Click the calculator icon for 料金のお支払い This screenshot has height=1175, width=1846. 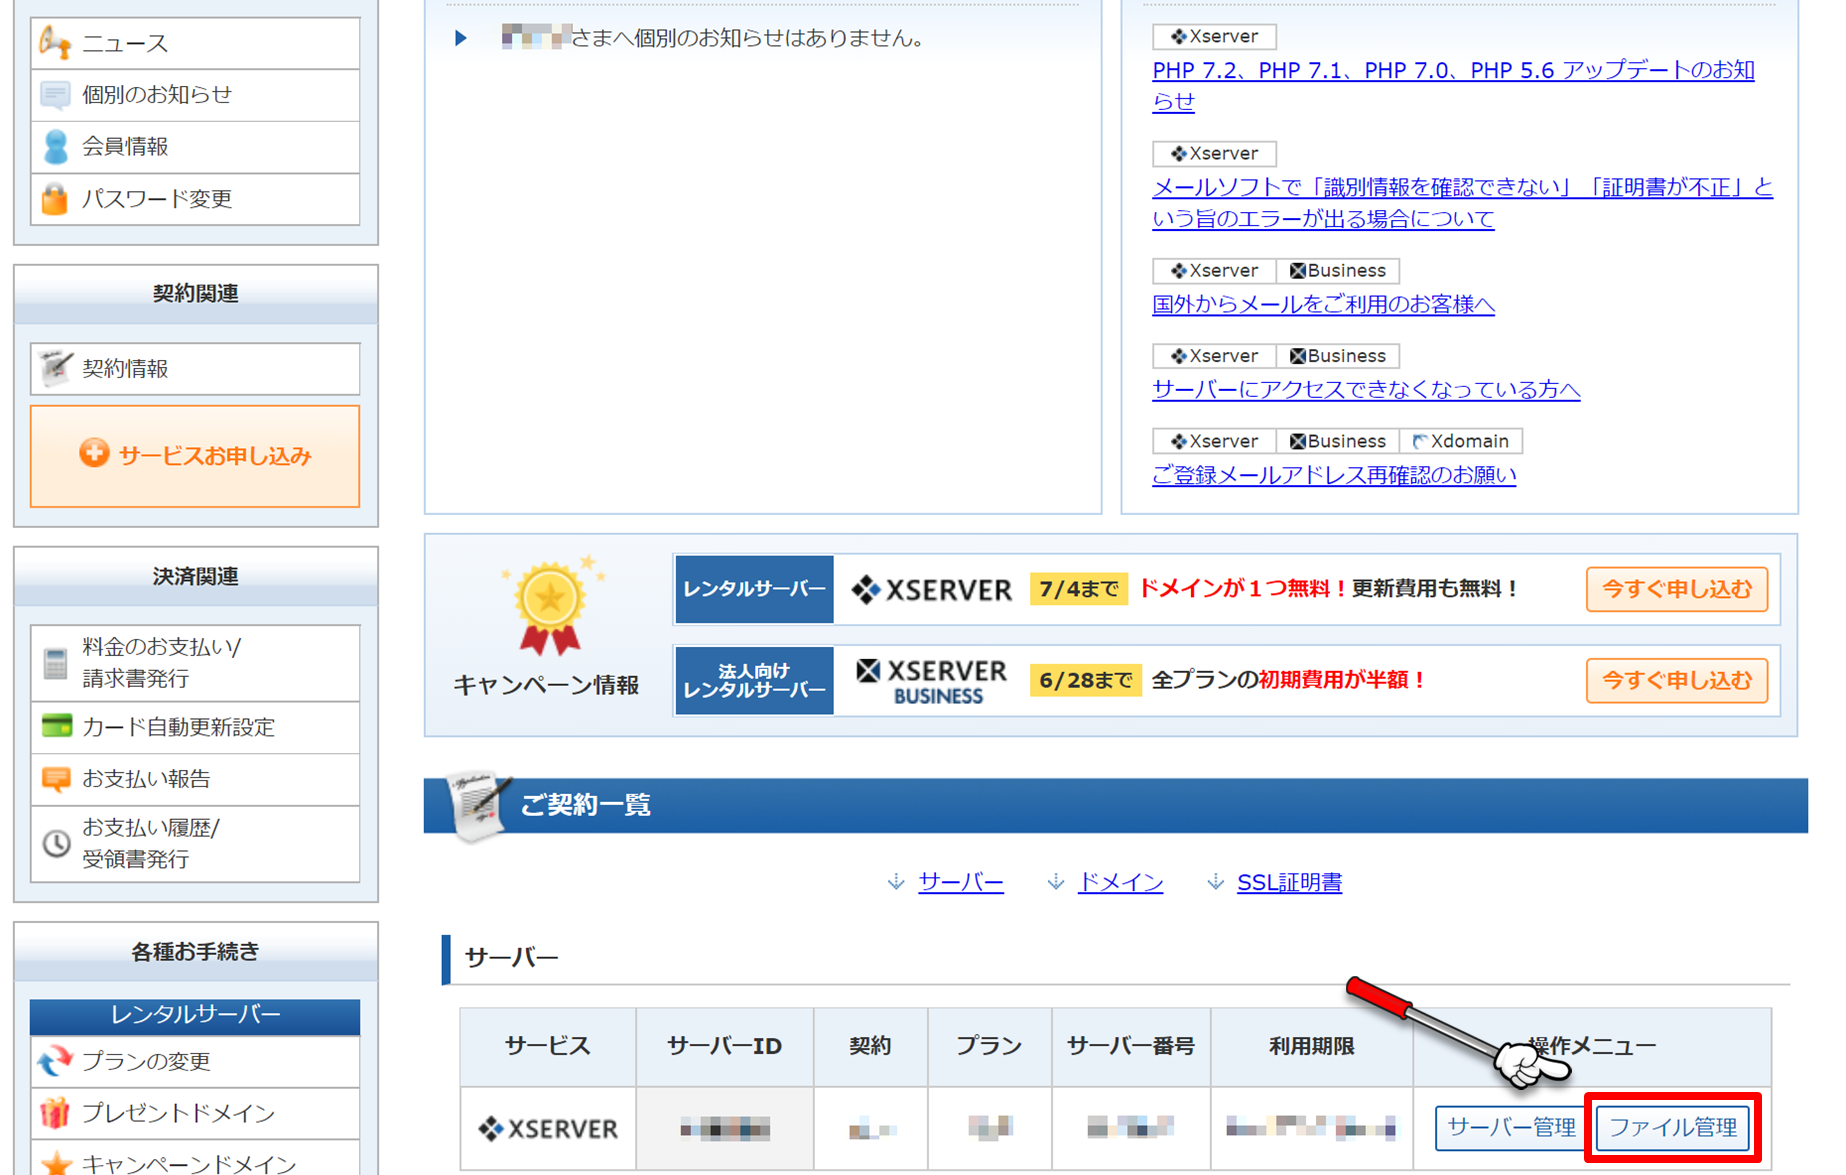tap(56, 662)
